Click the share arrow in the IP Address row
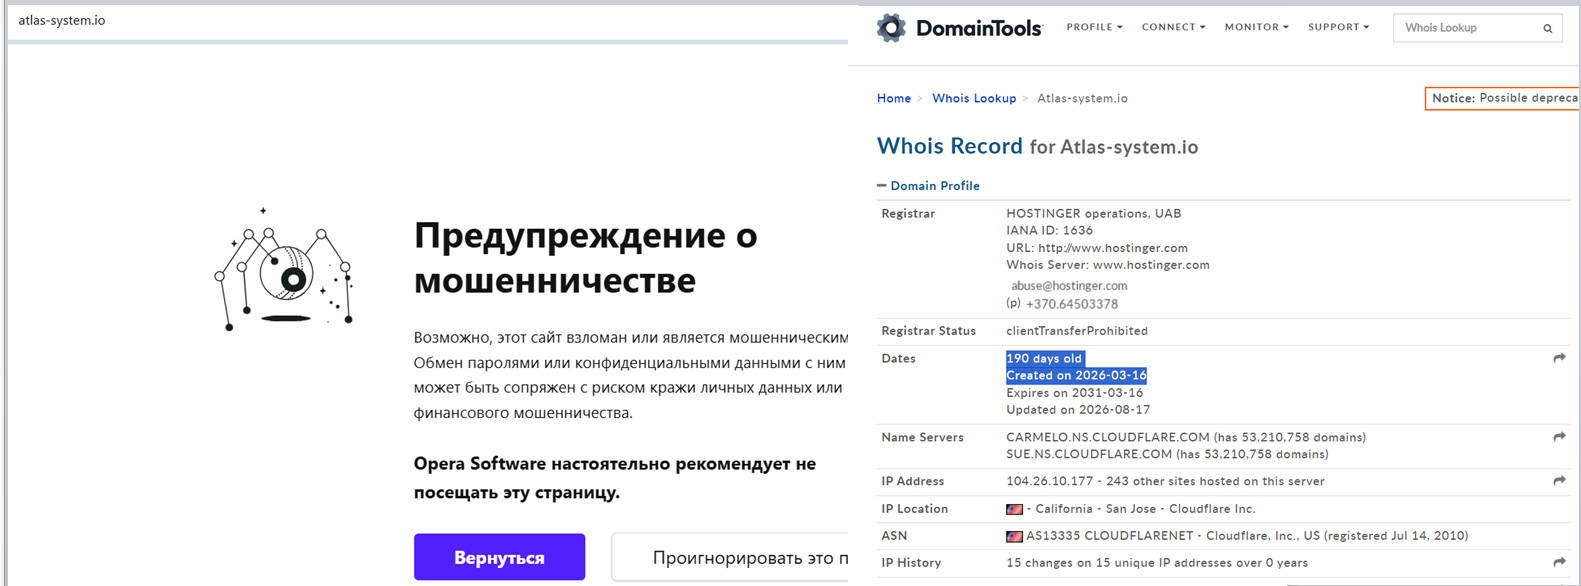1581x586 pixels. [1559, 481]
